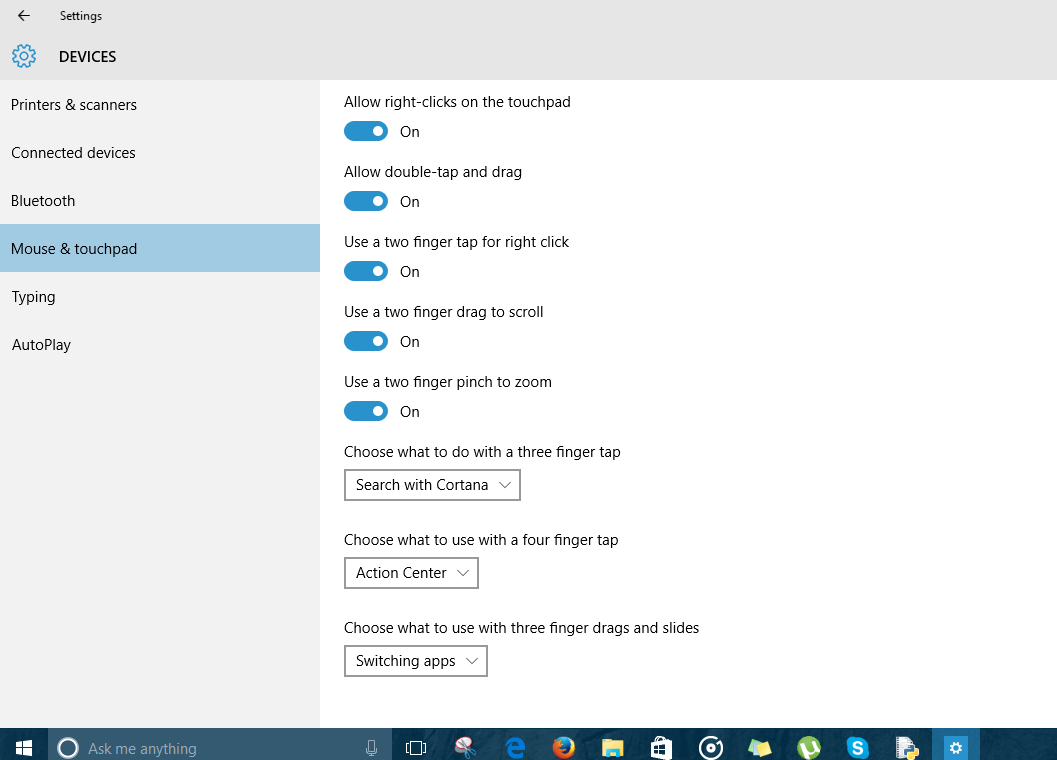This screenshot has width=1057, height=760.
Task: Open uTorrent from the taskbar
Action: point(809,747)
